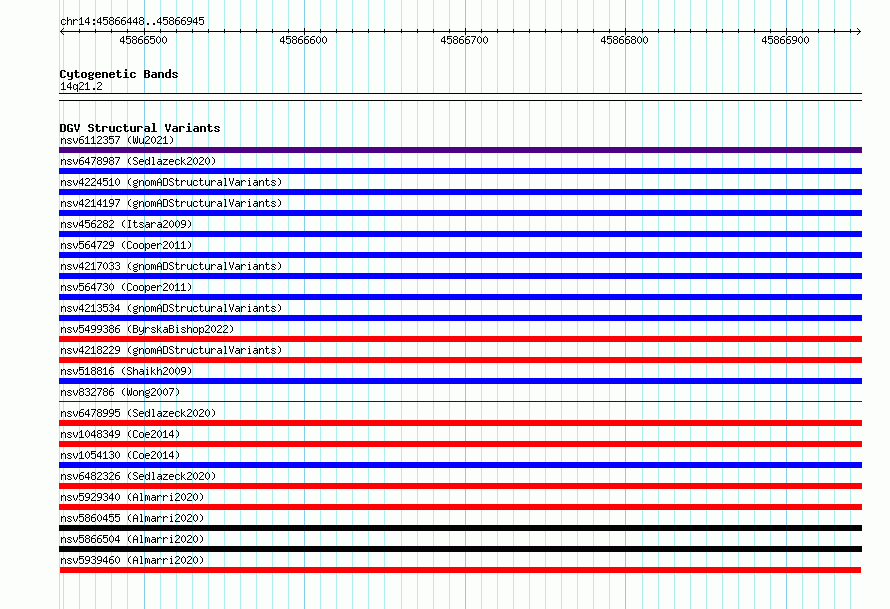Click nsv5499386 (ByrskaBishop2022) label
The image size is (890, 609).
pos(147,329)
